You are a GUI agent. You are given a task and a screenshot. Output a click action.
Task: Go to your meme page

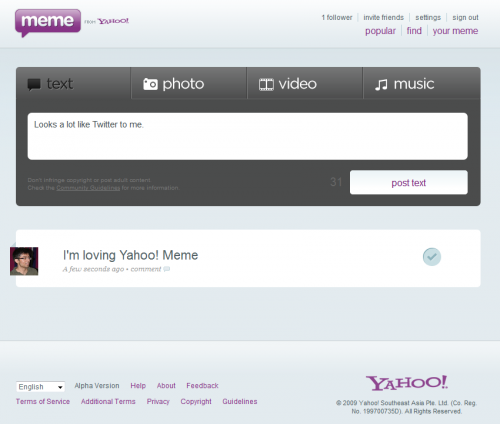coord(455,31)
